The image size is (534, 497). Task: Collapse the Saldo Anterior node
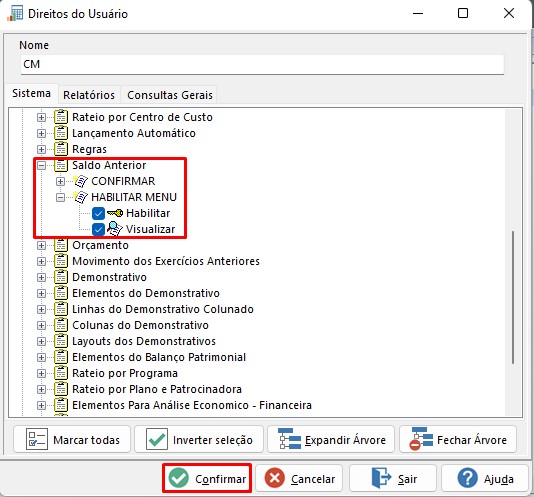(x=41, y=165)
